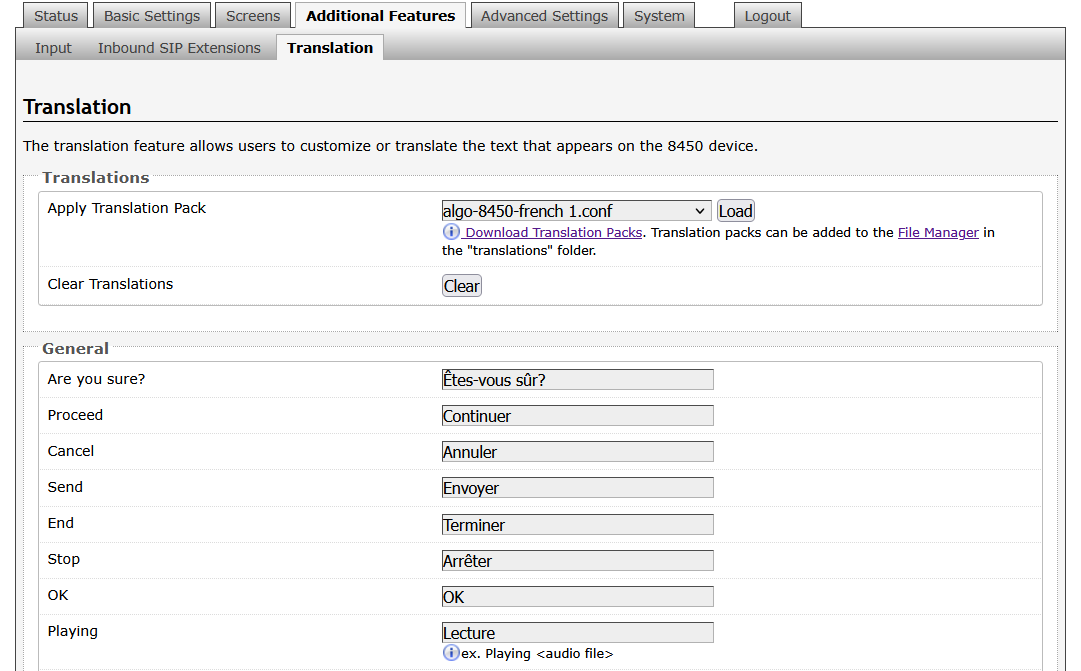The width and height of the screenshot is (1081, 671).
Task: Focus the Proceed translation field
Action: pos(577,416)
